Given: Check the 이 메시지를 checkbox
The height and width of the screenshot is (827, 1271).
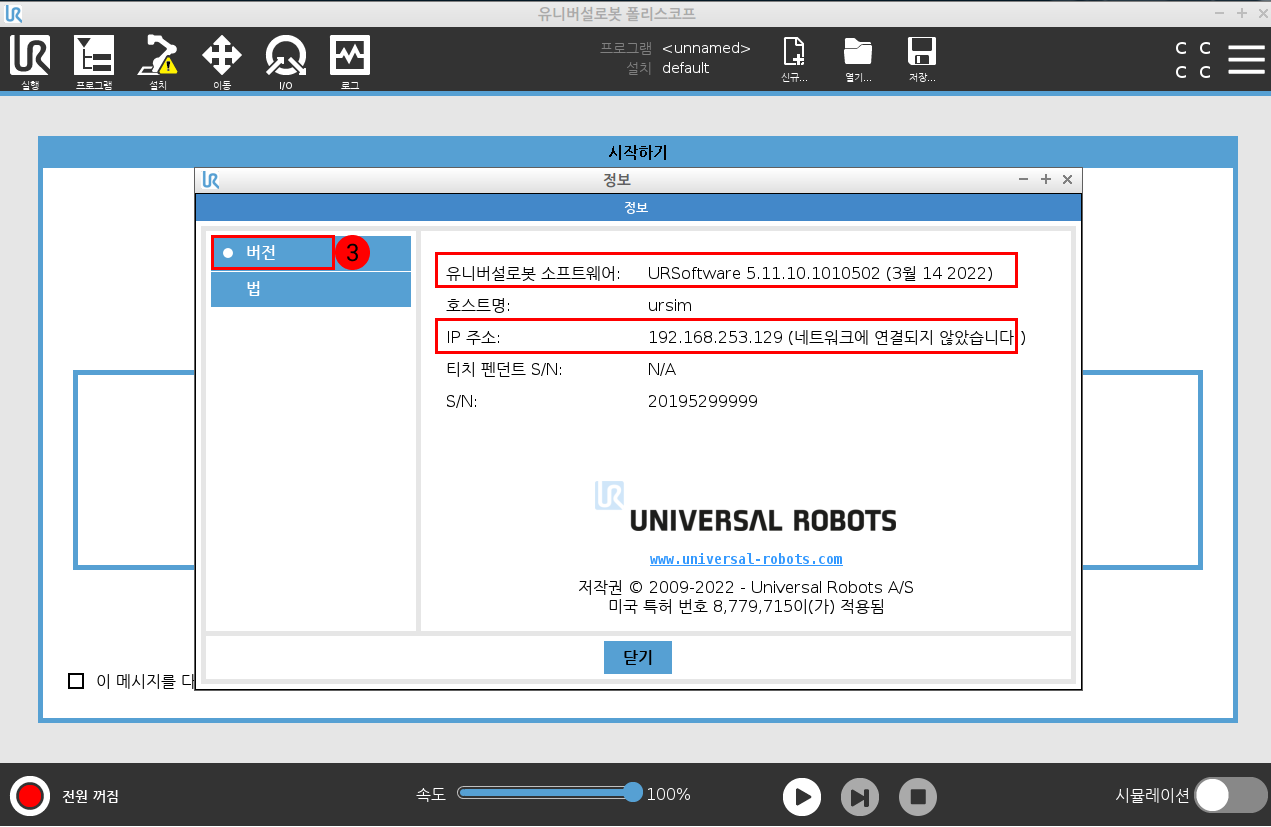Looking at the screenshot, I should [x=76, y=681].
